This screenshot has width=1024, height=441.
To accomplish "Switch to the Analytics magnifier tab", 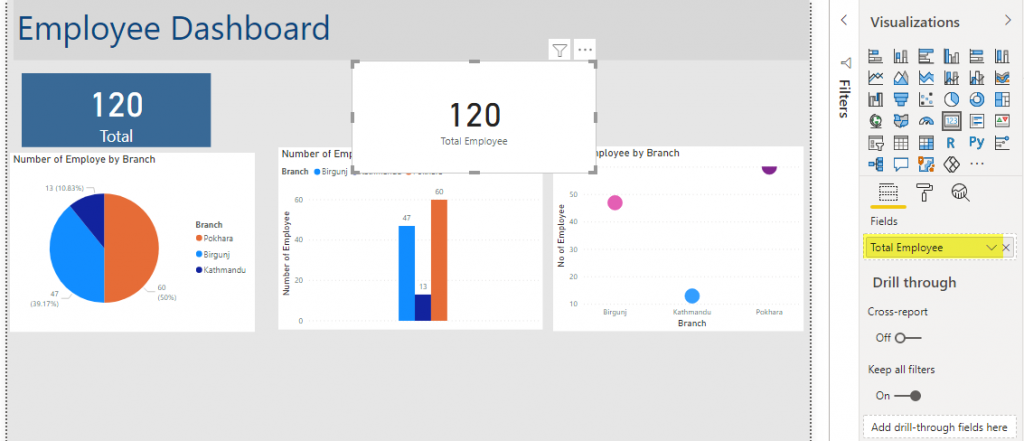I will point(959,193).
